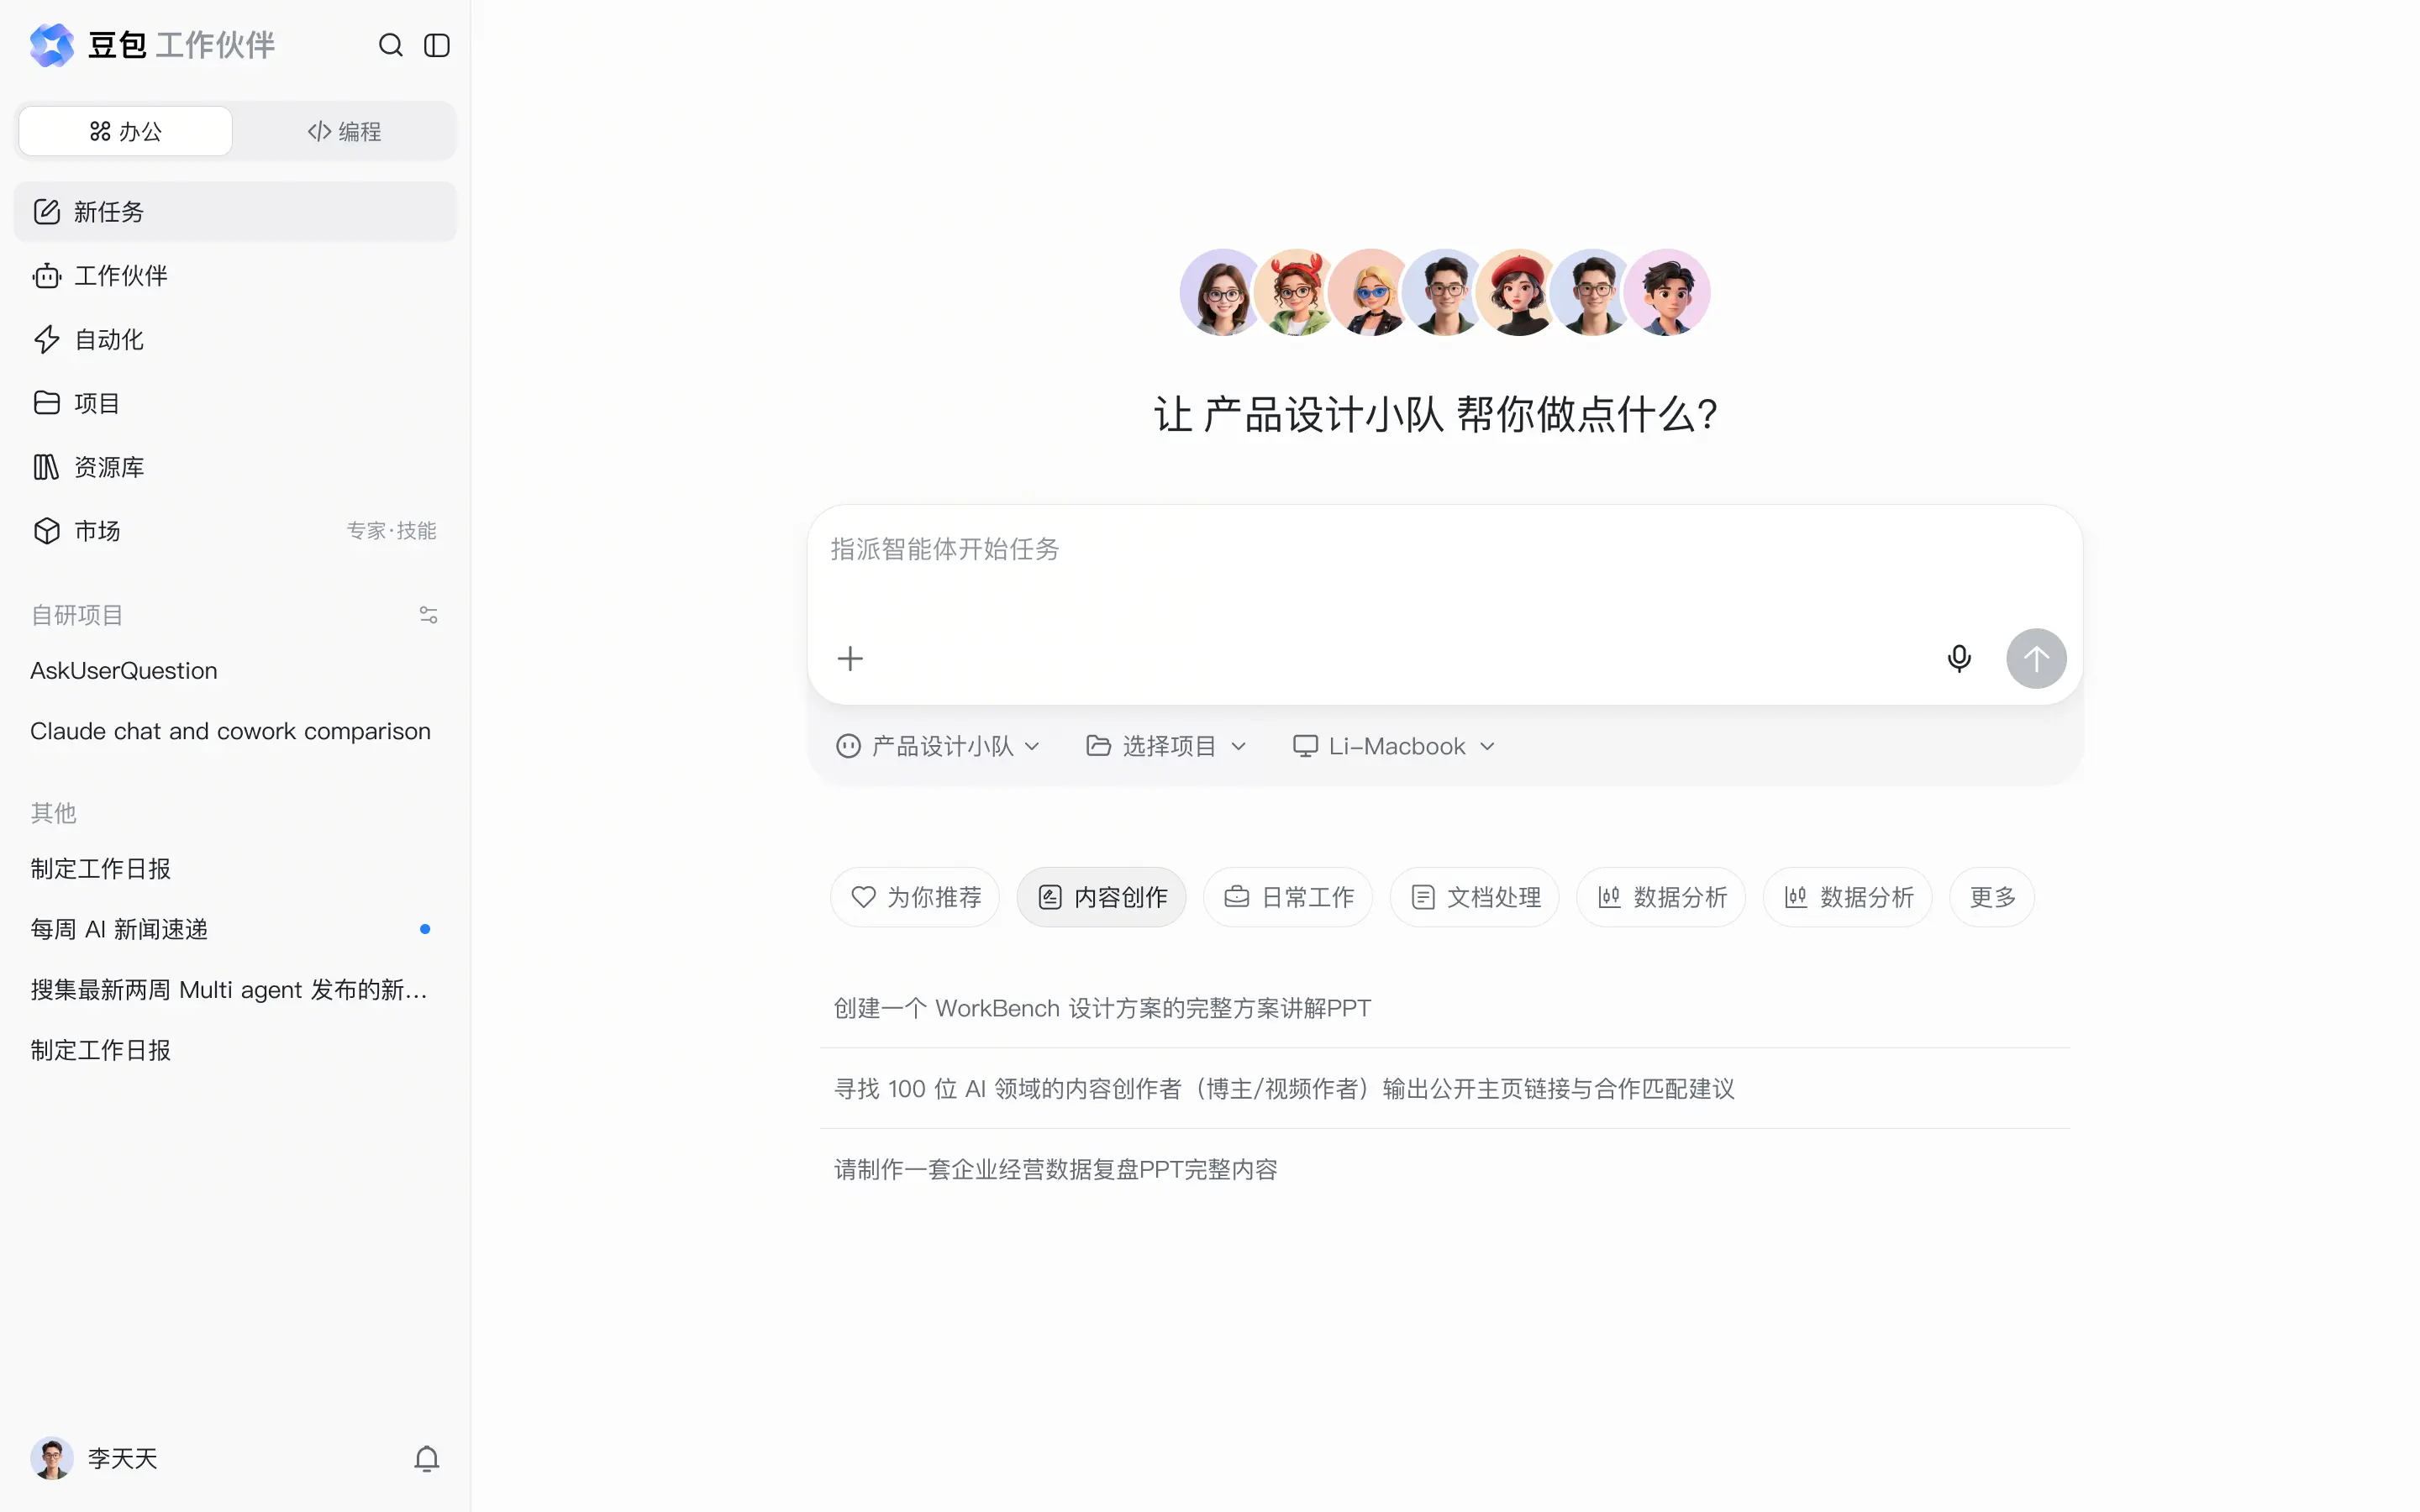Viewport: 2420px width, 1512px height.
Task: Click the plus attachment icon
Action: coord(850,658)
